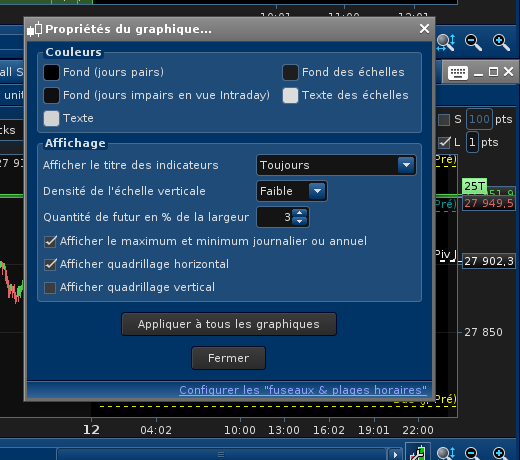Click the green 25T label on price axis
520x460 pixels.
[474, 186]
